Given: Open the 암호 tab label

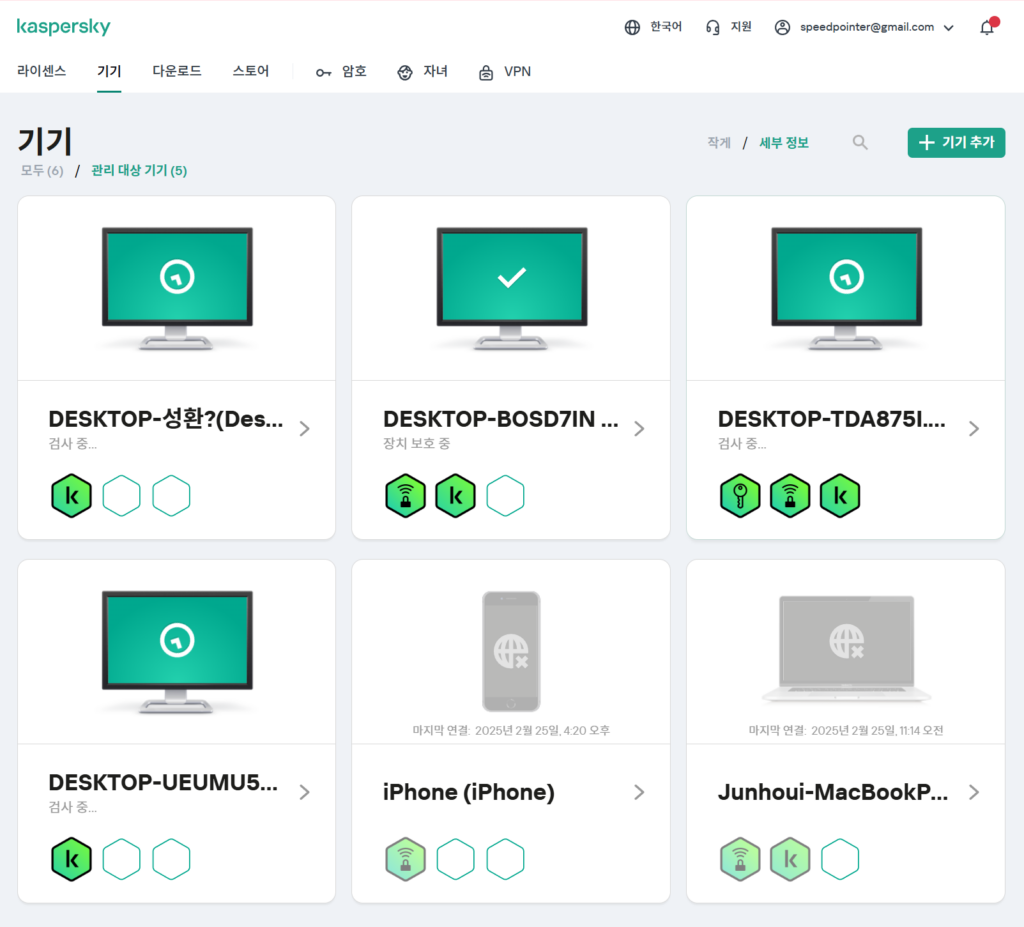Looking at the screenshot, I should coord(354,71).
